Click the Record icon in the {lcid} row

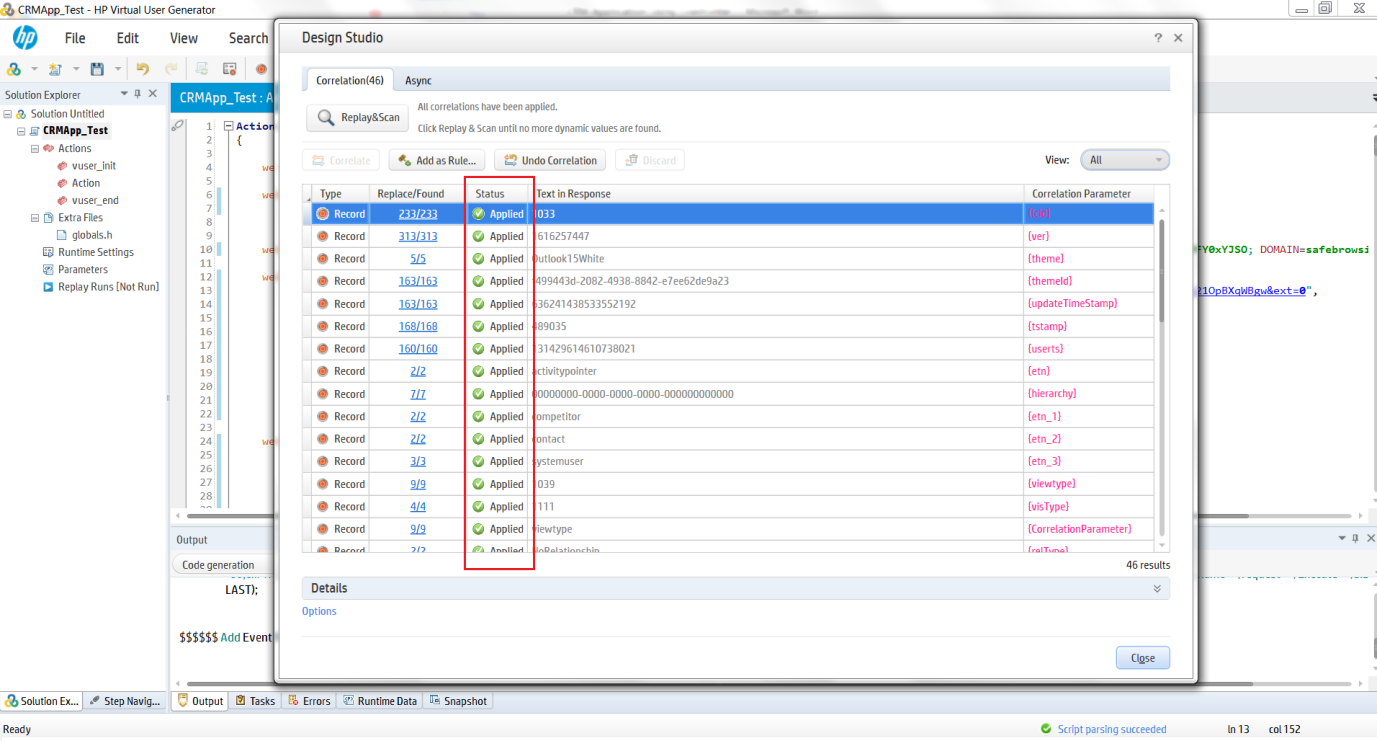(323, 214)
